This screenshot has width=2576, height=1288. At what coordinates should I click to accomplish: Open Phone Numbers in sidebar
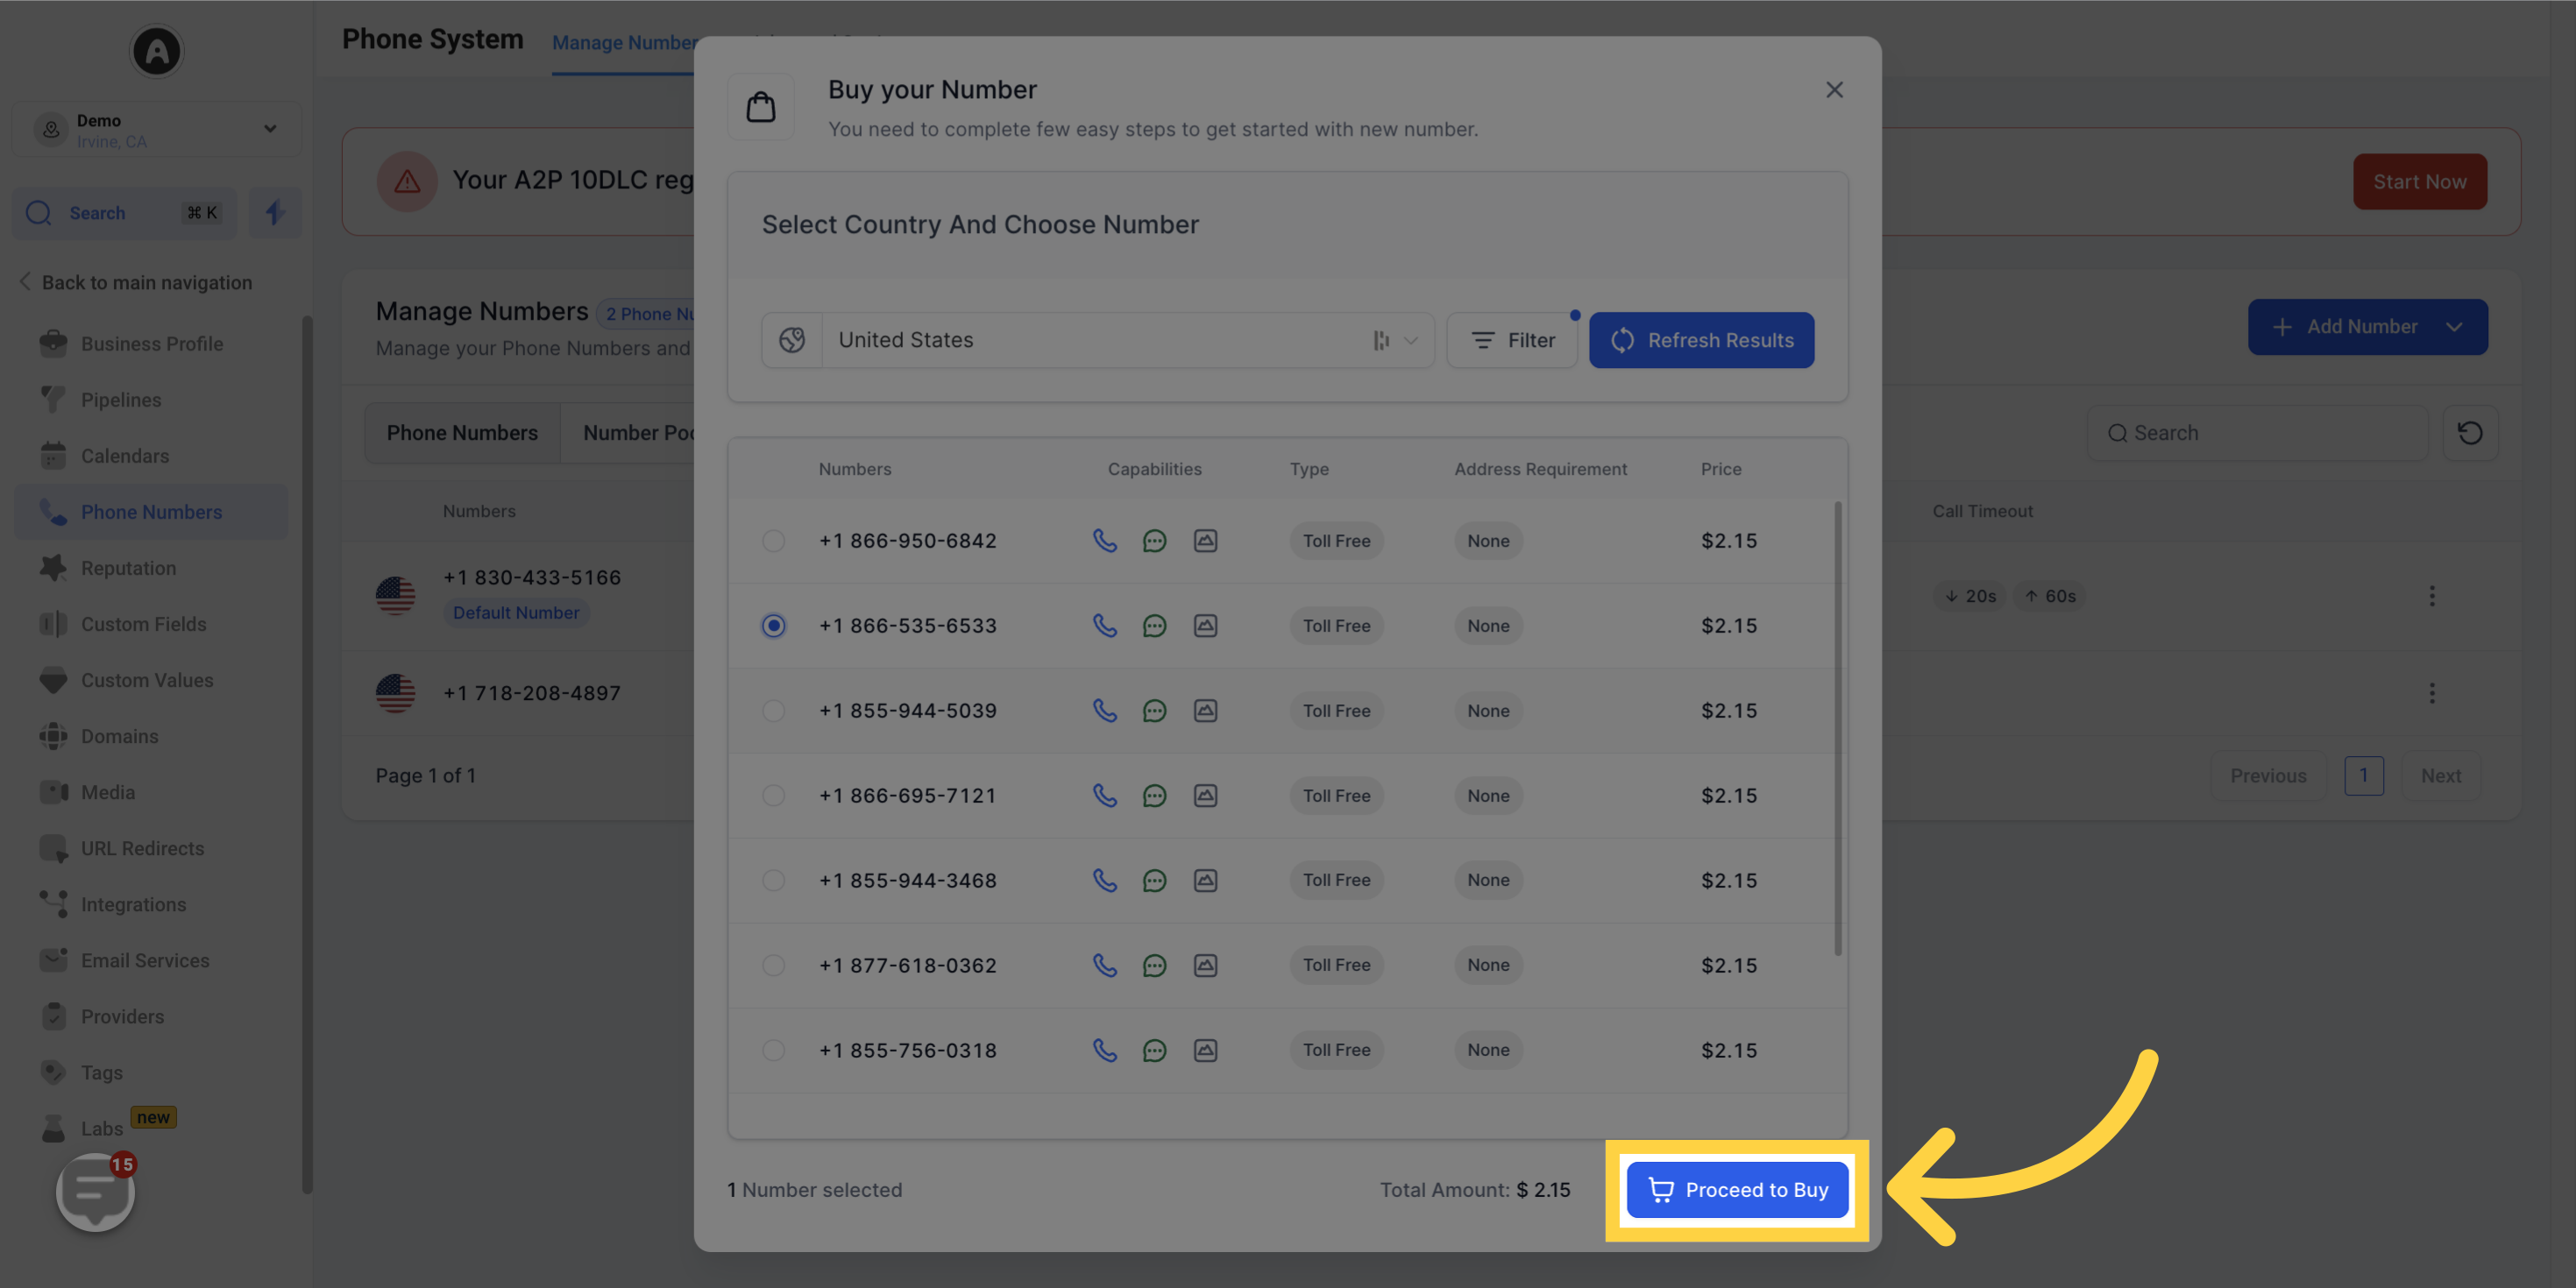pyautogui.click(x=152, y=512)
